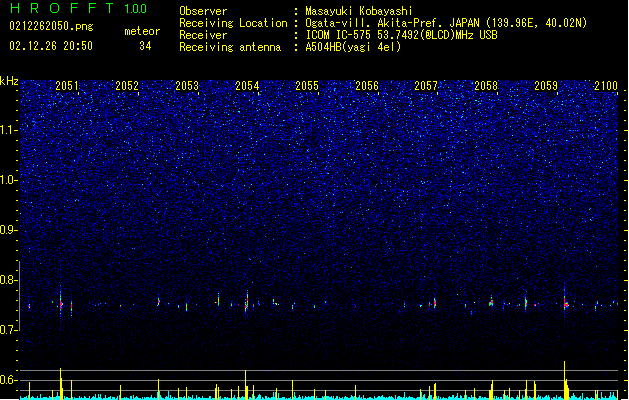Screen dimensions: 629x400
Task: Click the meteor count 34
Action: (x=145, y=46)
